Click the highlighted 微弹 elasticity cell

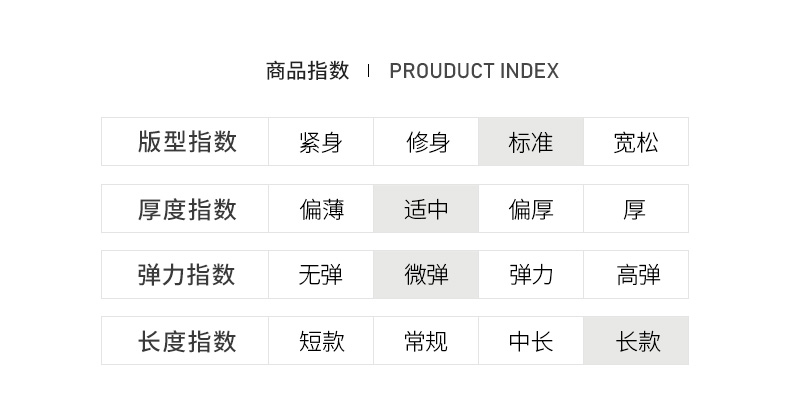point(427,275)
